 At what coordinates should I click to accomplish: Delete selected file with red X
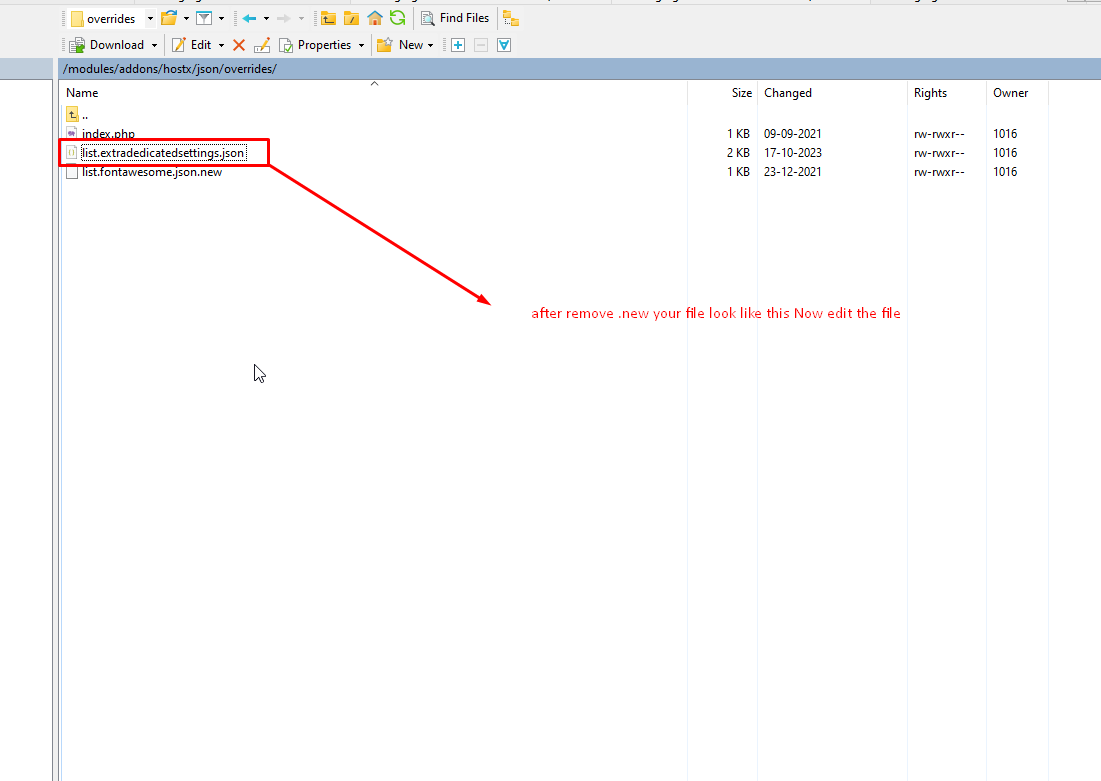click(239, 45)
